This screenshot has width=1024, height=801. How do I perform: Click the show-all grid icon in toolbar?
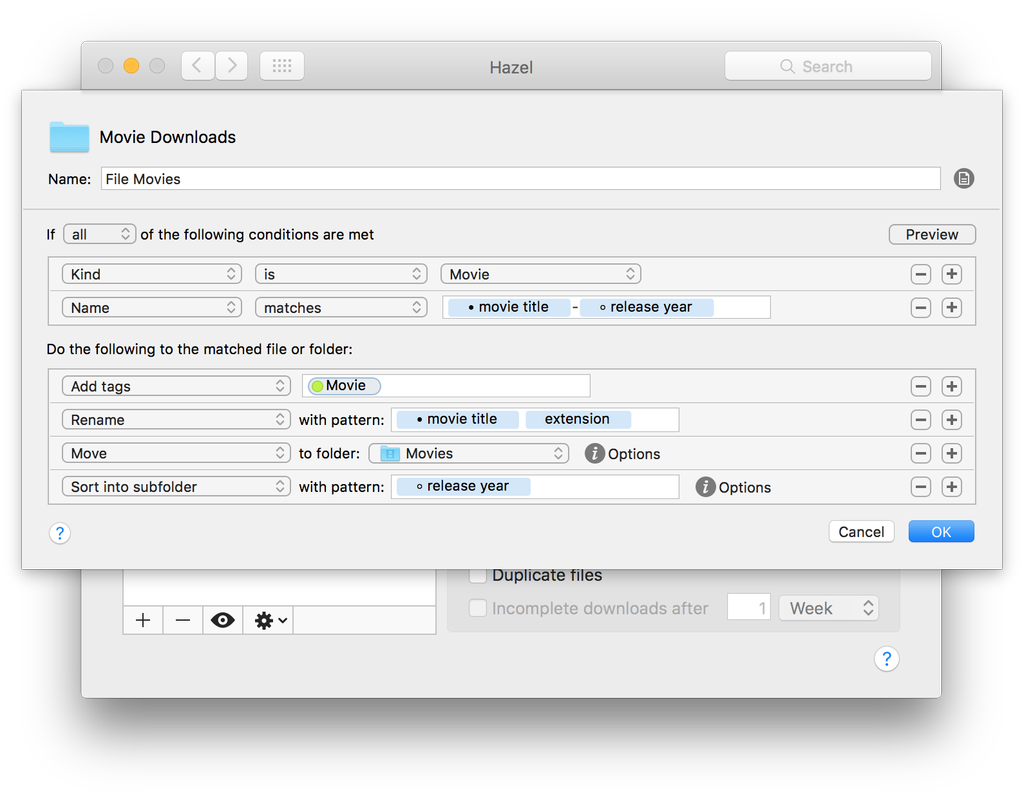point(282,66)
